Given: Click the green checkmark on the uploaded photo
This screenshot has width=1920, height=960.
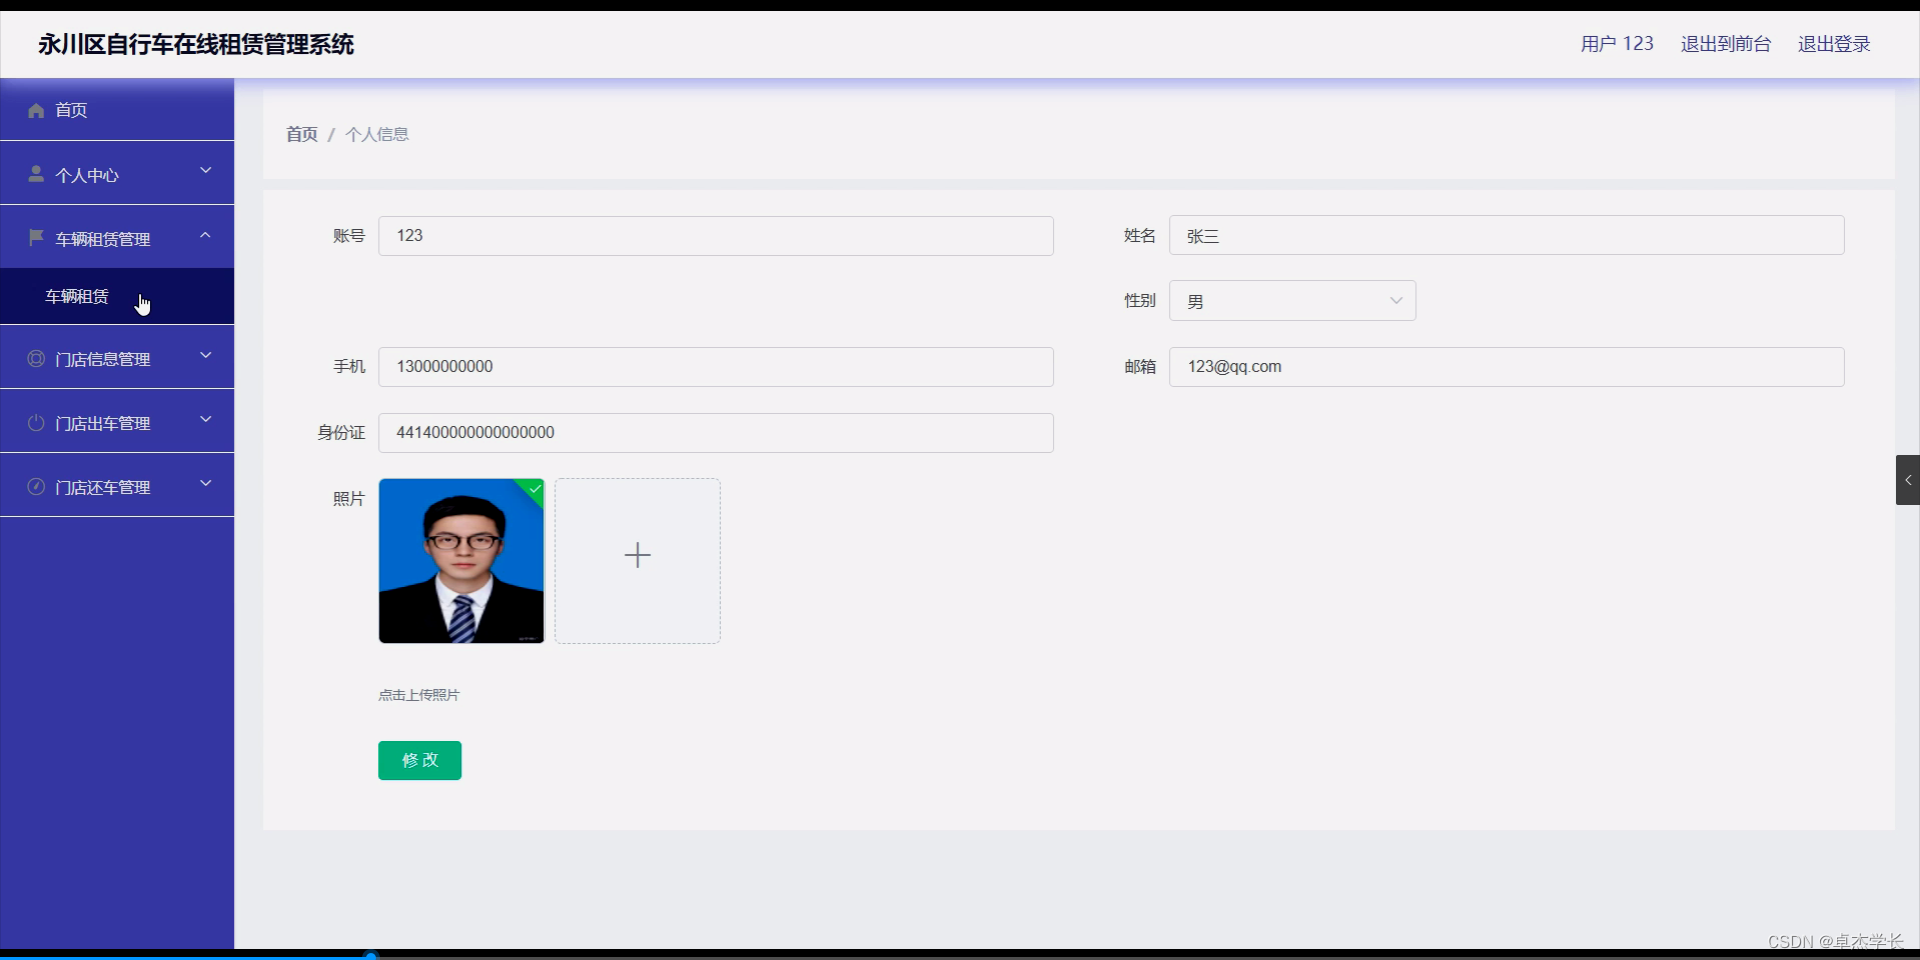Looking at the screenshot, I should click(533, 490).
